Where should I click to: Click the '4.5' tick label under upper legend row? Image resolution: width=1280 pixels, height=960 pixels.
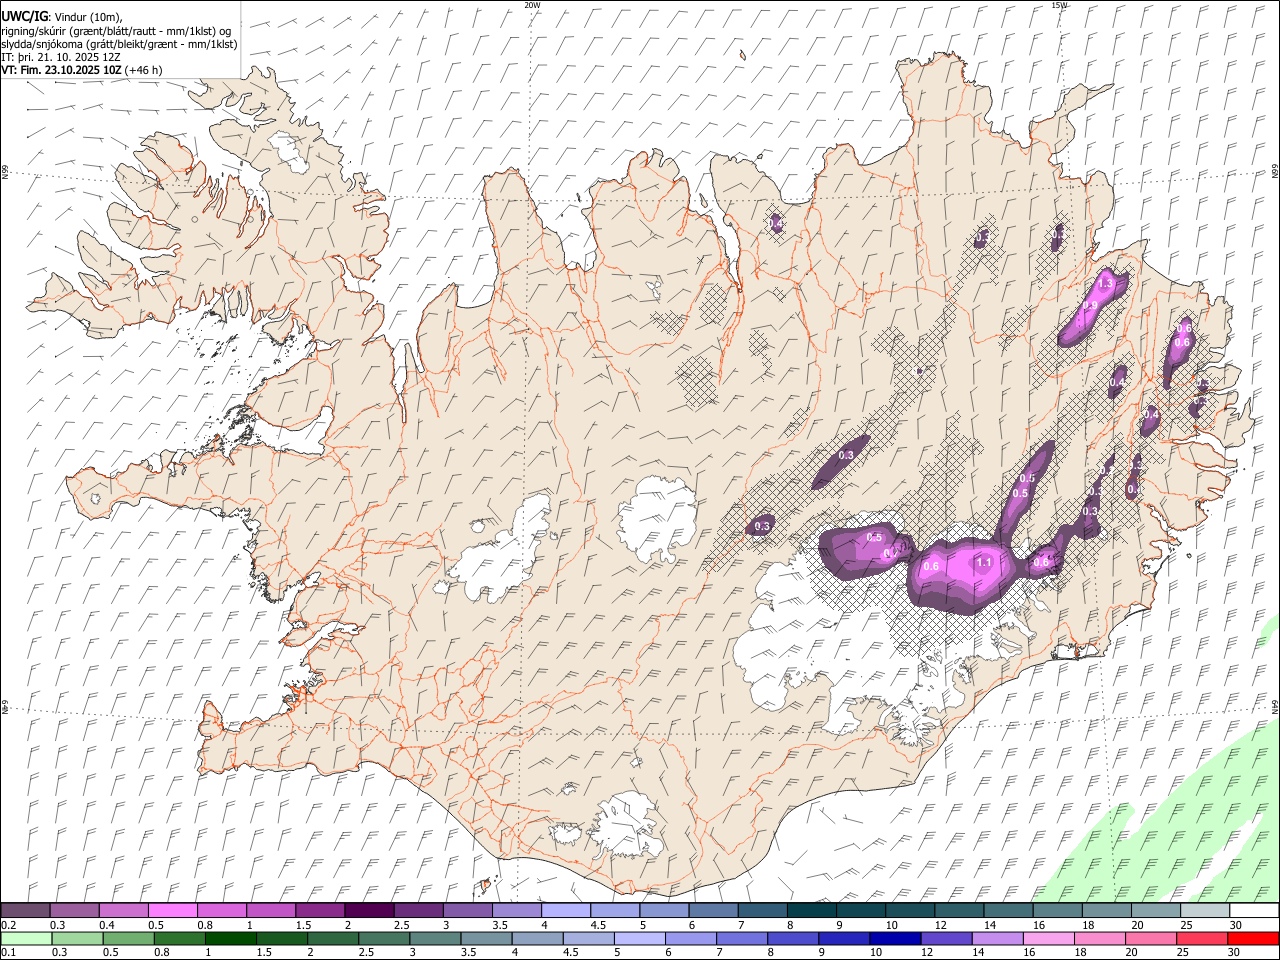[598, 925]
